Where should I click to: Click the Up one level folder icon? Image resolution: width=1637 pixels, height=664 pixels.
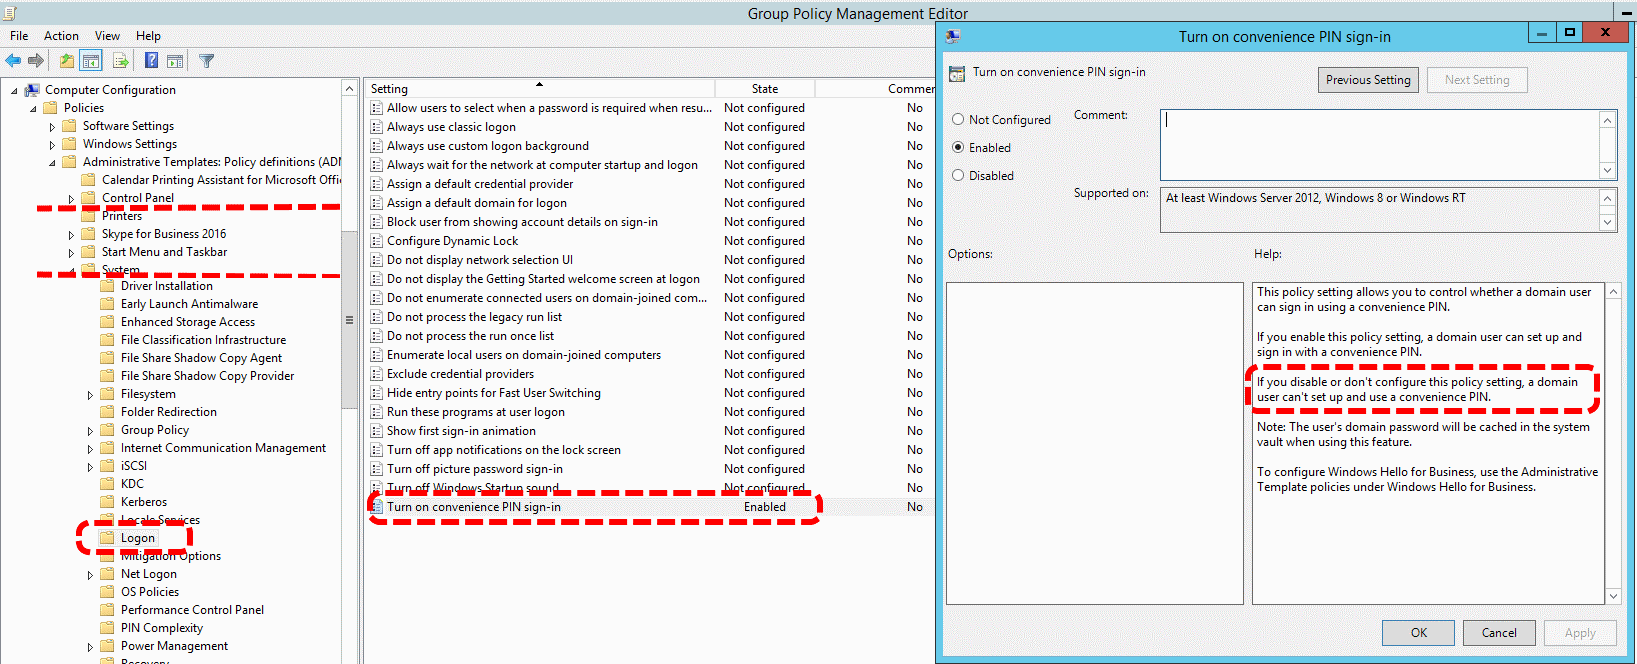pos(66,61)
